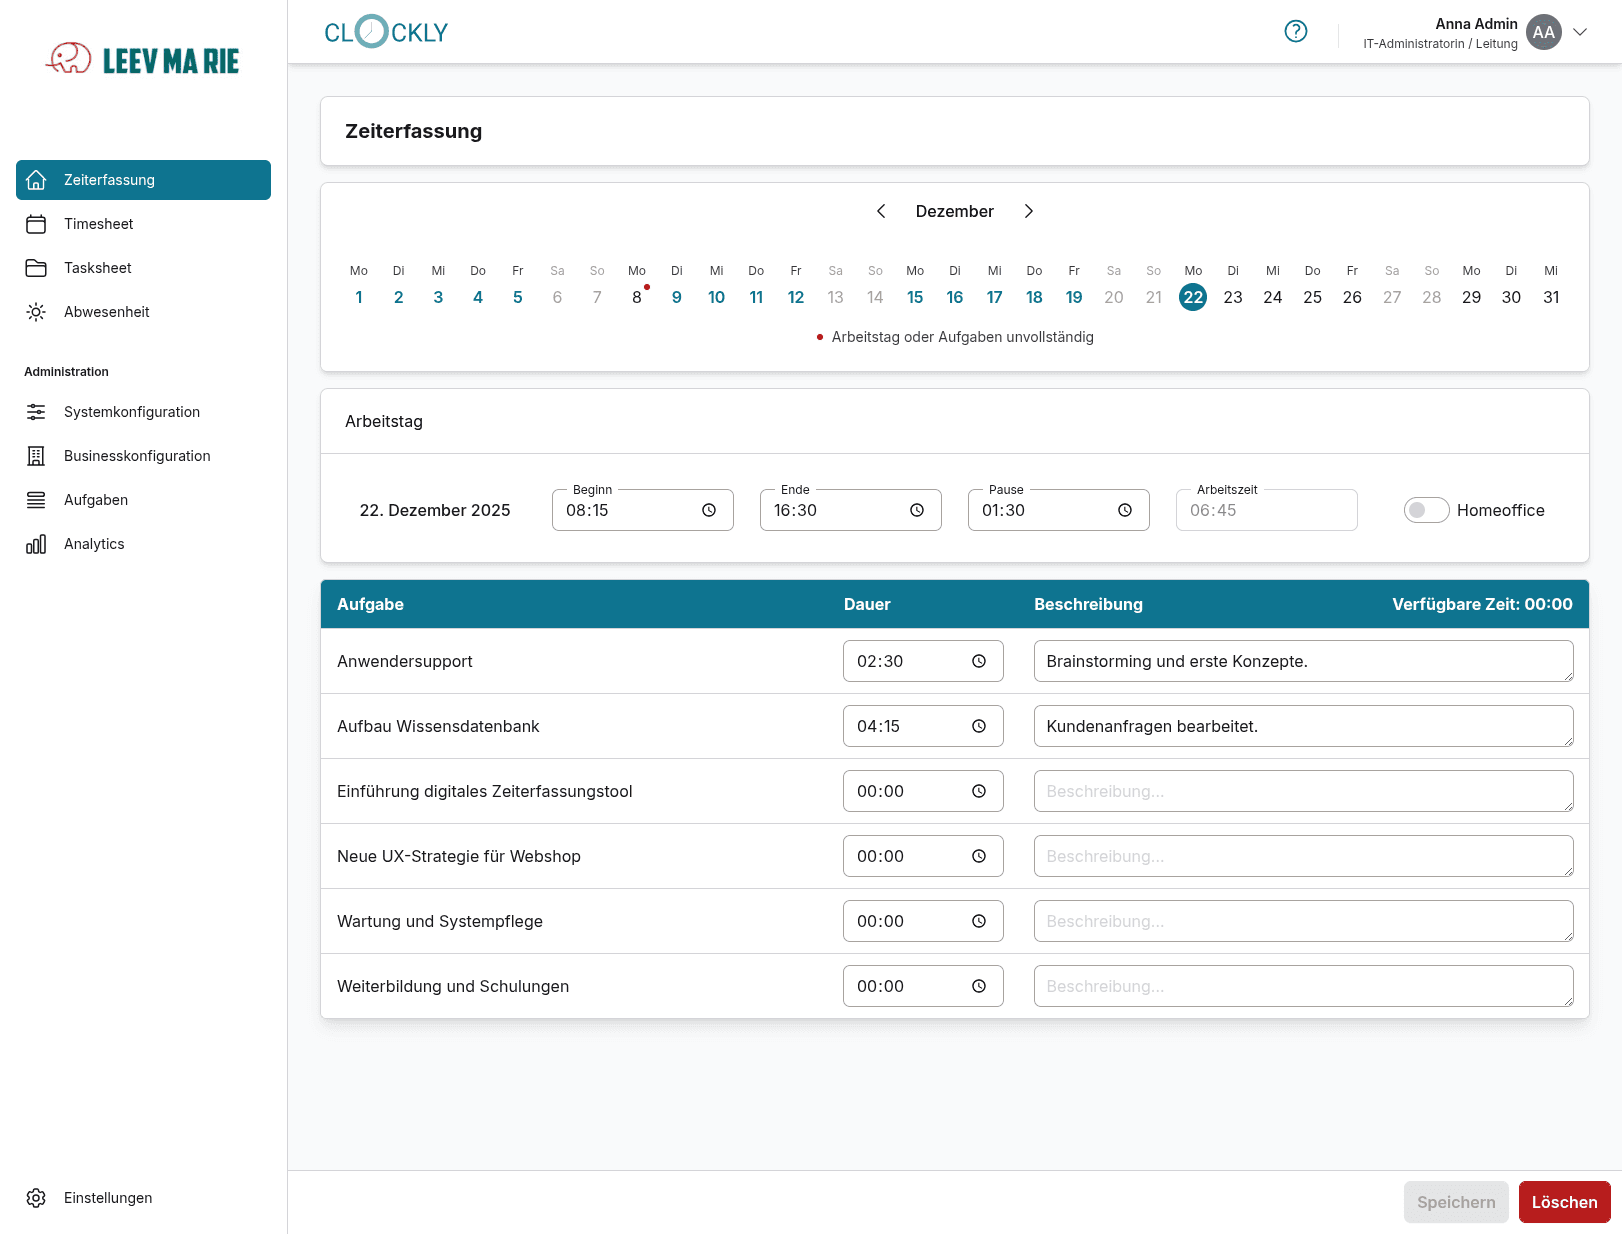Open time picker for Anwendersupport duration
Image resolution: width=1622 pixels, height=1234 pixels.
click(x=979, y=661)
